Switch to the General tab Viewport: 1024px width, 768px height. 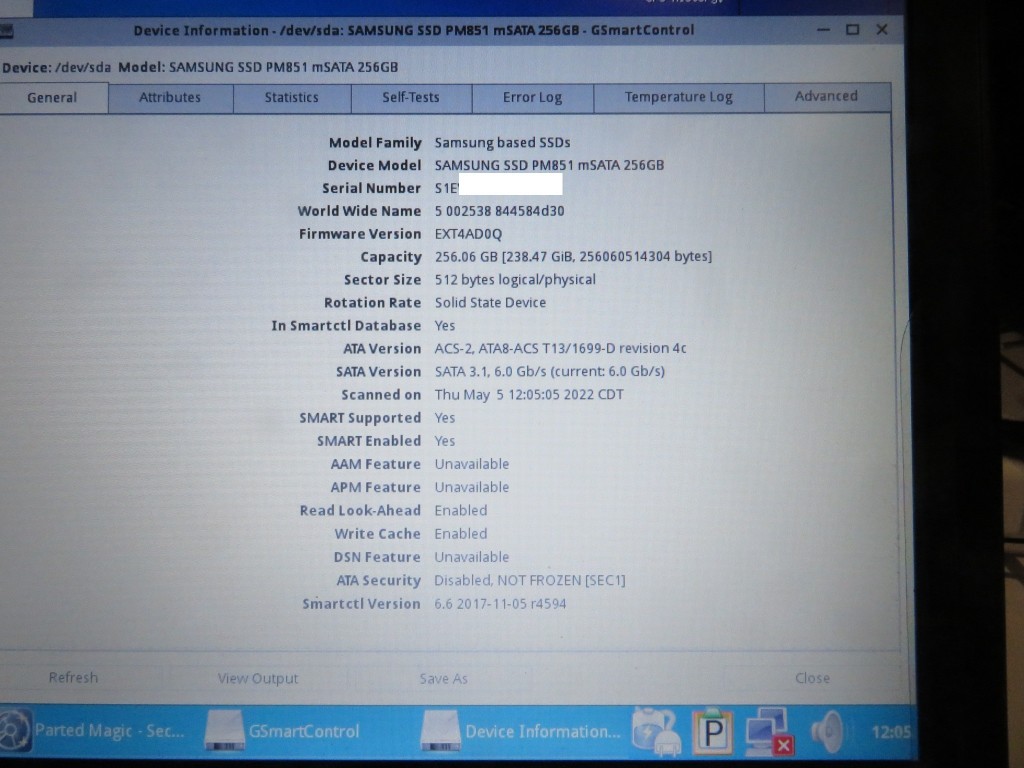click(52, 98)
